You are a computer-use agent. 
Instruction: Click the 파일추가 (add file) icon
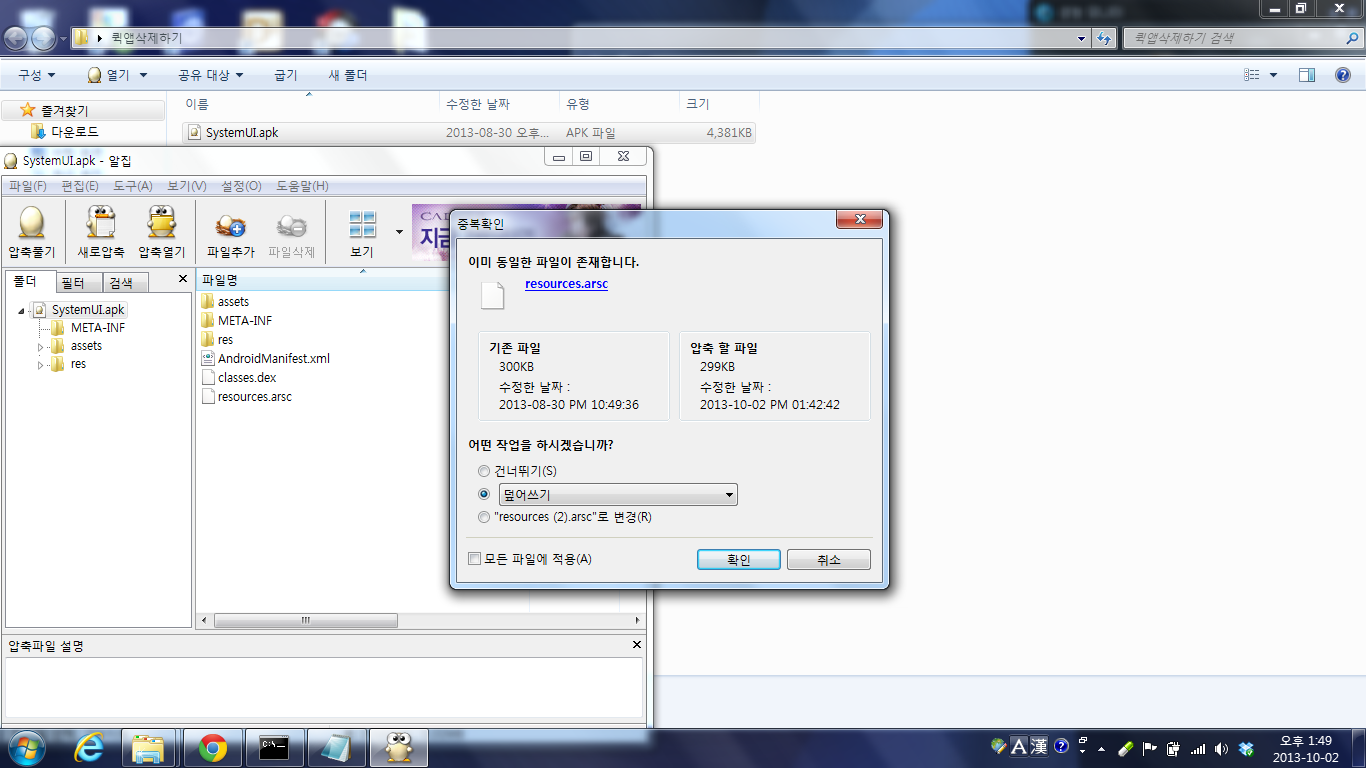pyautogui.click(x=231, y=223)
